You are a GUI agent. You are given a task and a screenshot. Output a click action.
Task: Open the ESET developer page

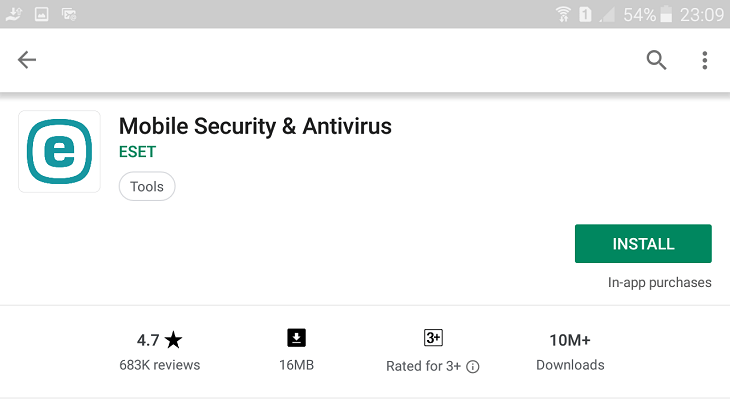tap(137, 152)
